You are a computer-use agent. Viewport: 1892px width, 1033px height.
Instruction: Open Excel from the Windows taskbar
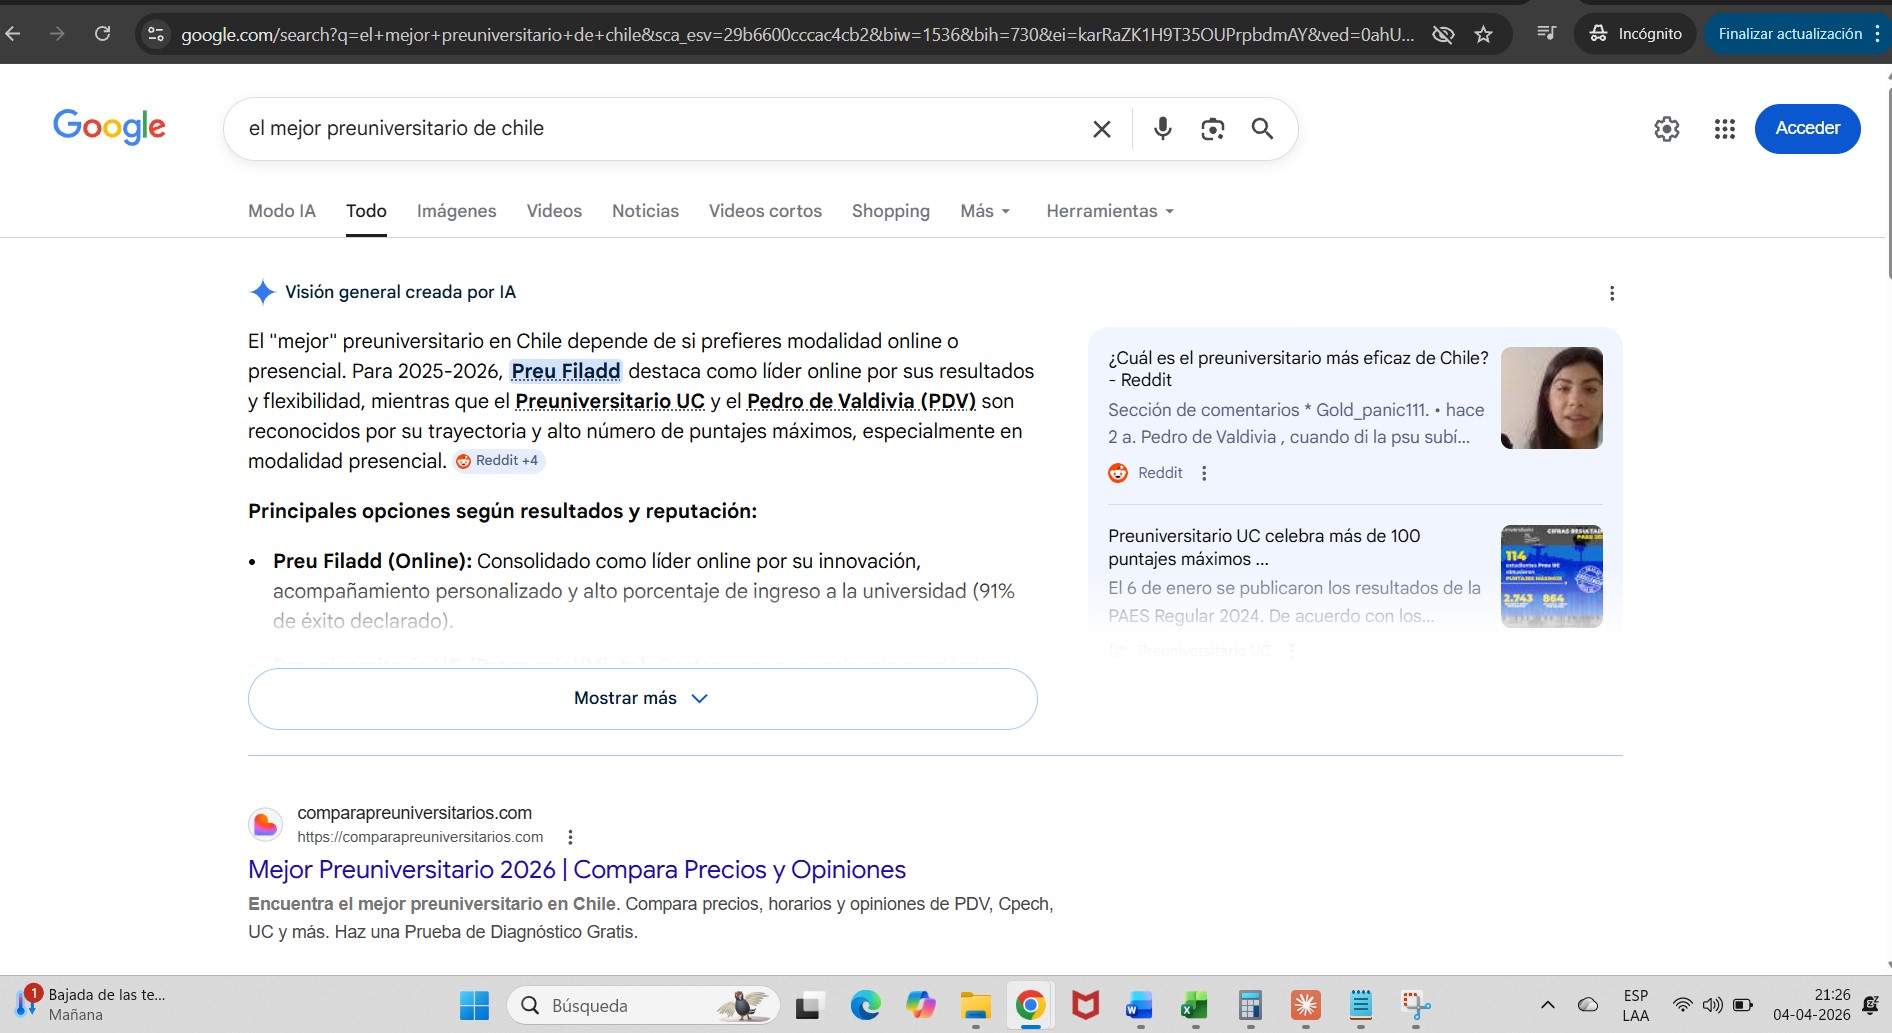pos(1194,1005)
